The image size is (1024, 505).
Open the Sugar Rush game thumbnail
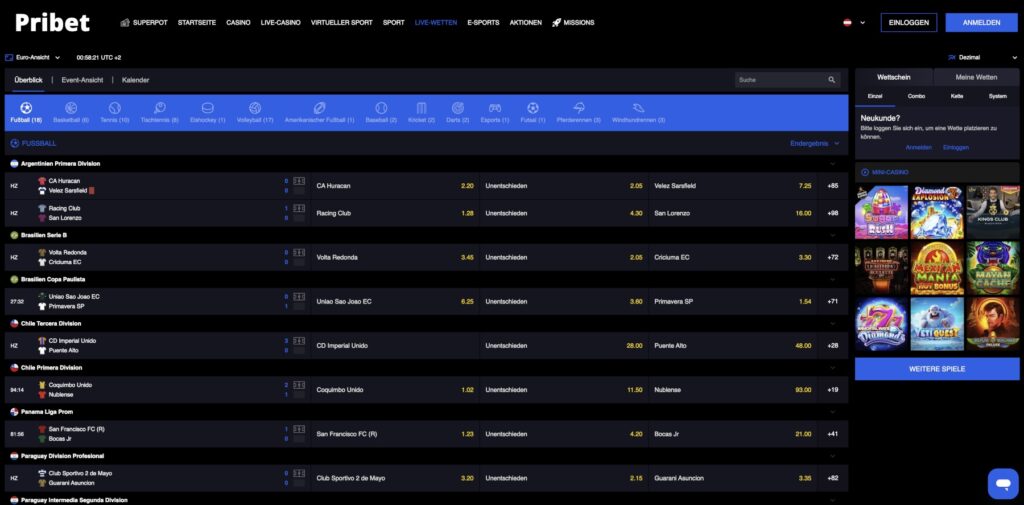click(881, 212)
